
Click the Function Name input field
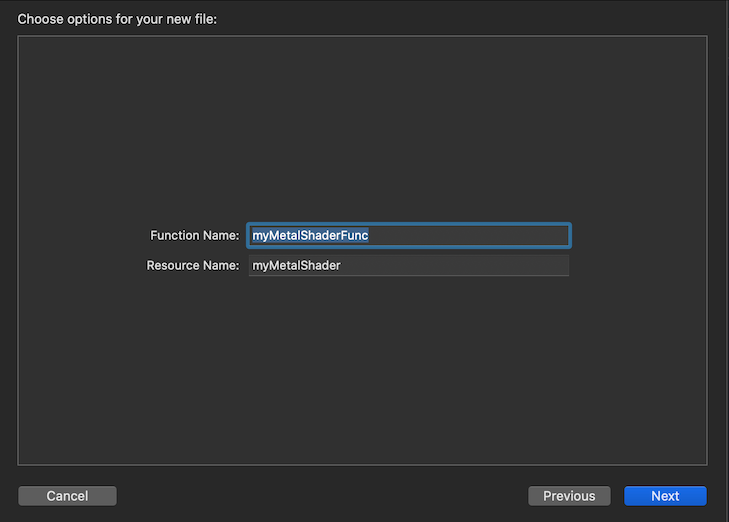click(409, 235)
